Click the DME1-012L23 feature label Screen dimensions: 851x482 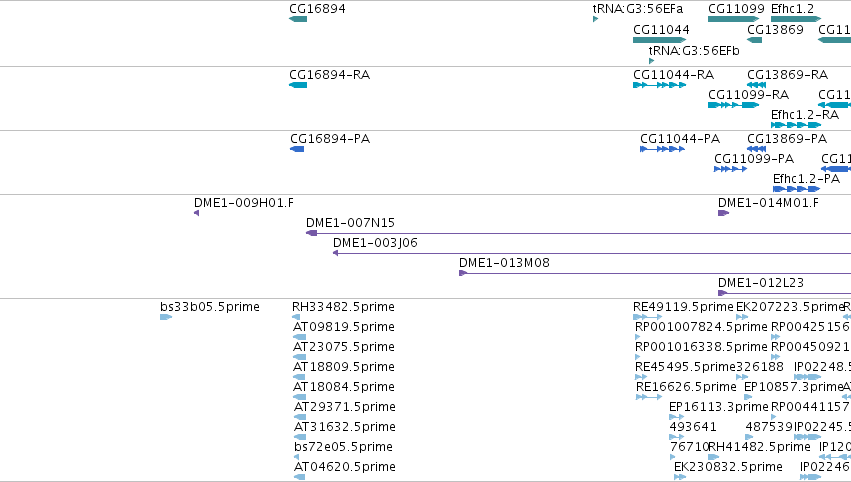point(760,283)
